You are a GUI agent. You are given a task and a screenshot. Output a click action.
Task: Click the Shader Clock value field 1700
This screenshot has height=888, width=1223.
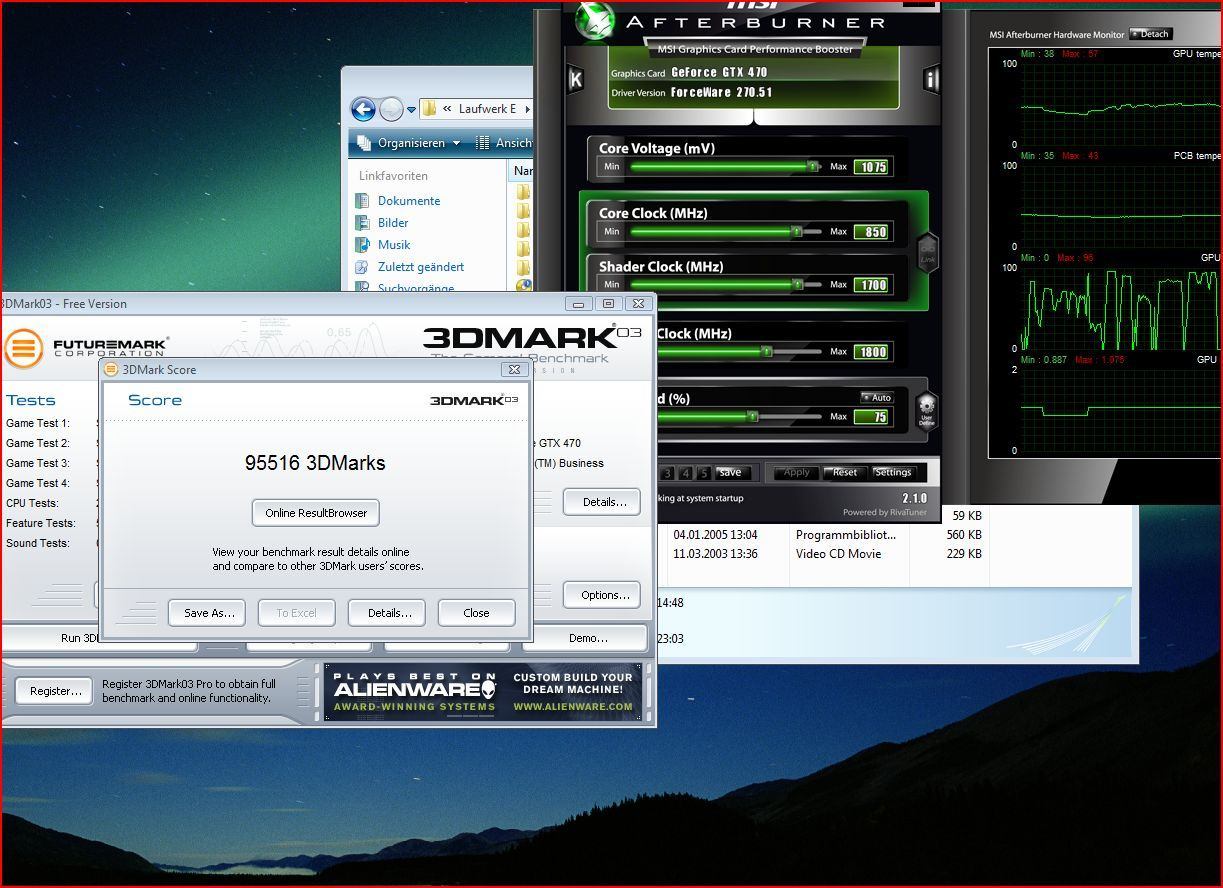[871, 285]
